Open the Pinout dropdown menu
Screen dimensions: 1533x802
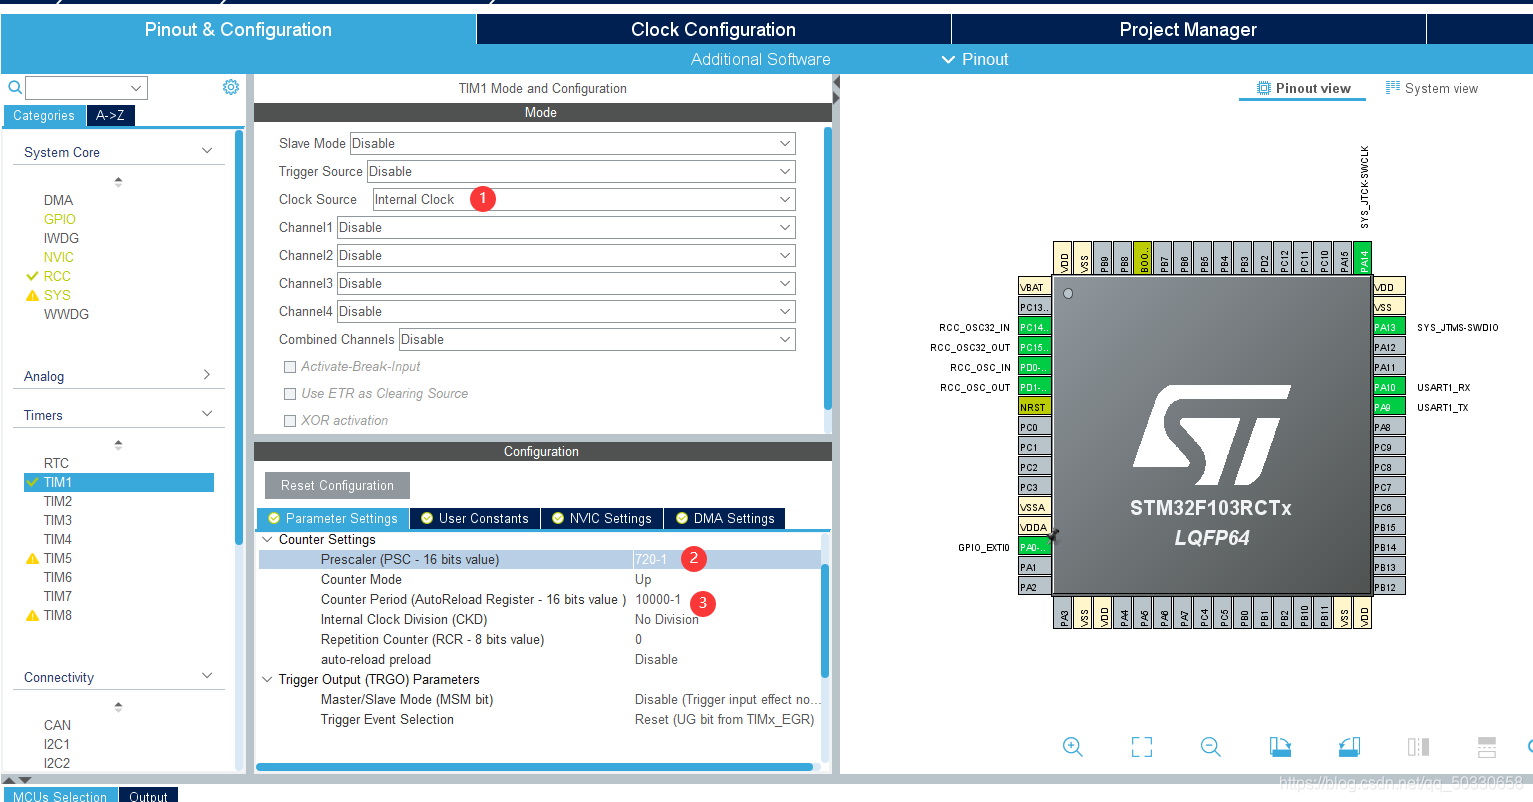pos(975,59)
